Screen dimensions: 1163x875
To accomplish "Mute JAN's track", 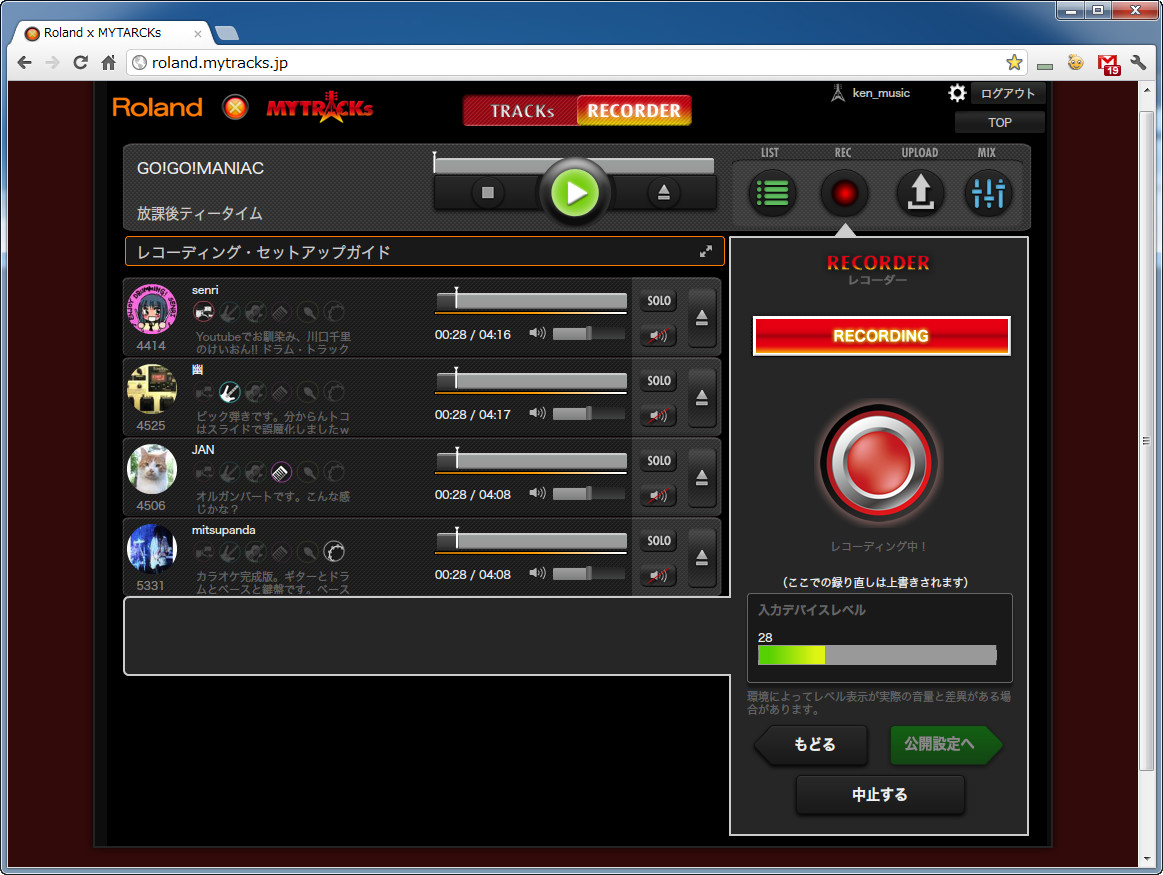I will point(659,495).
